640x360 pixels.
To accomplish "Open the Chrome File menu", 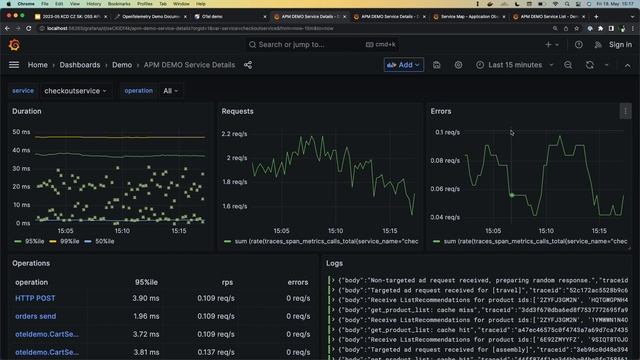I will tap(45, 4).
